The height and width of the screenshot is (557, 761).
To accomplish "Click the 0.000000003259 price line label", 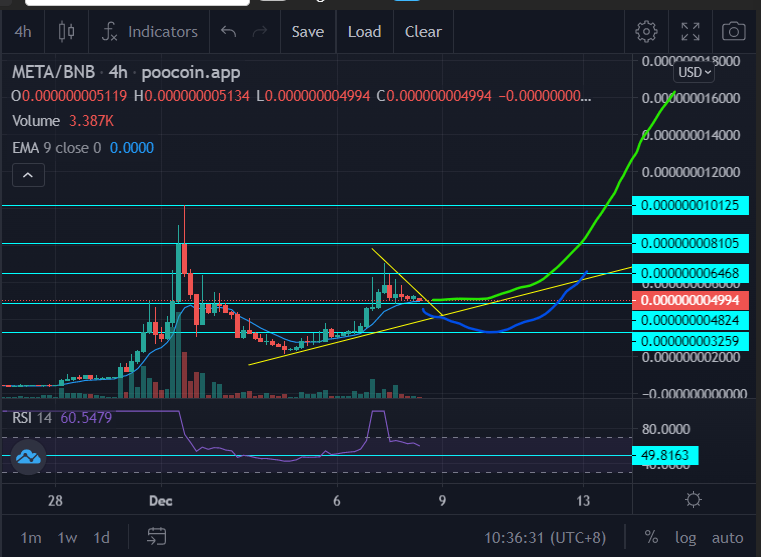I will click(690, 341).
